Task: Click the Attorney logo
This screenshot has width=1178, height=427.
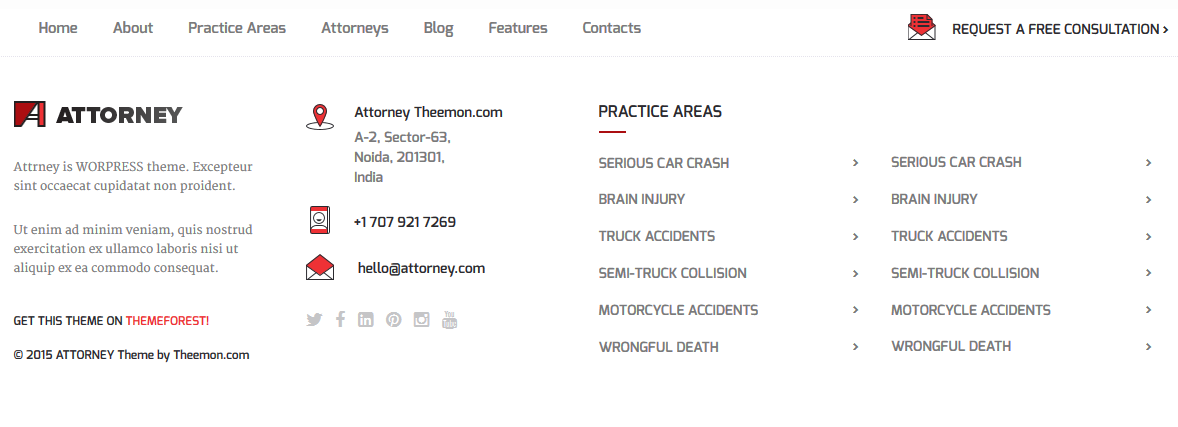Action: coord(98,114)
